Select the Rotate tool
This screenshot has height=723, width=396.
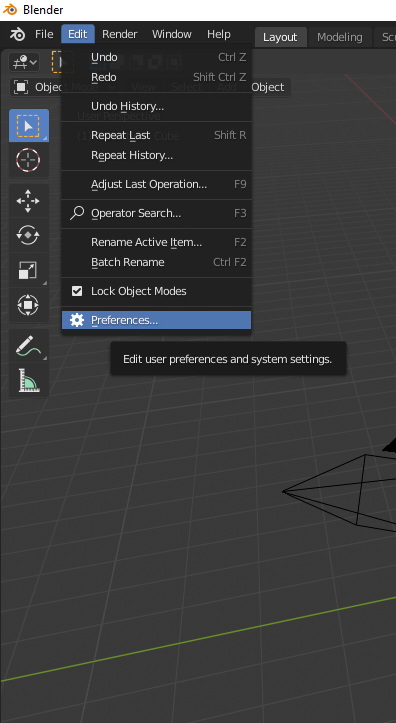[x=28, y=235]
